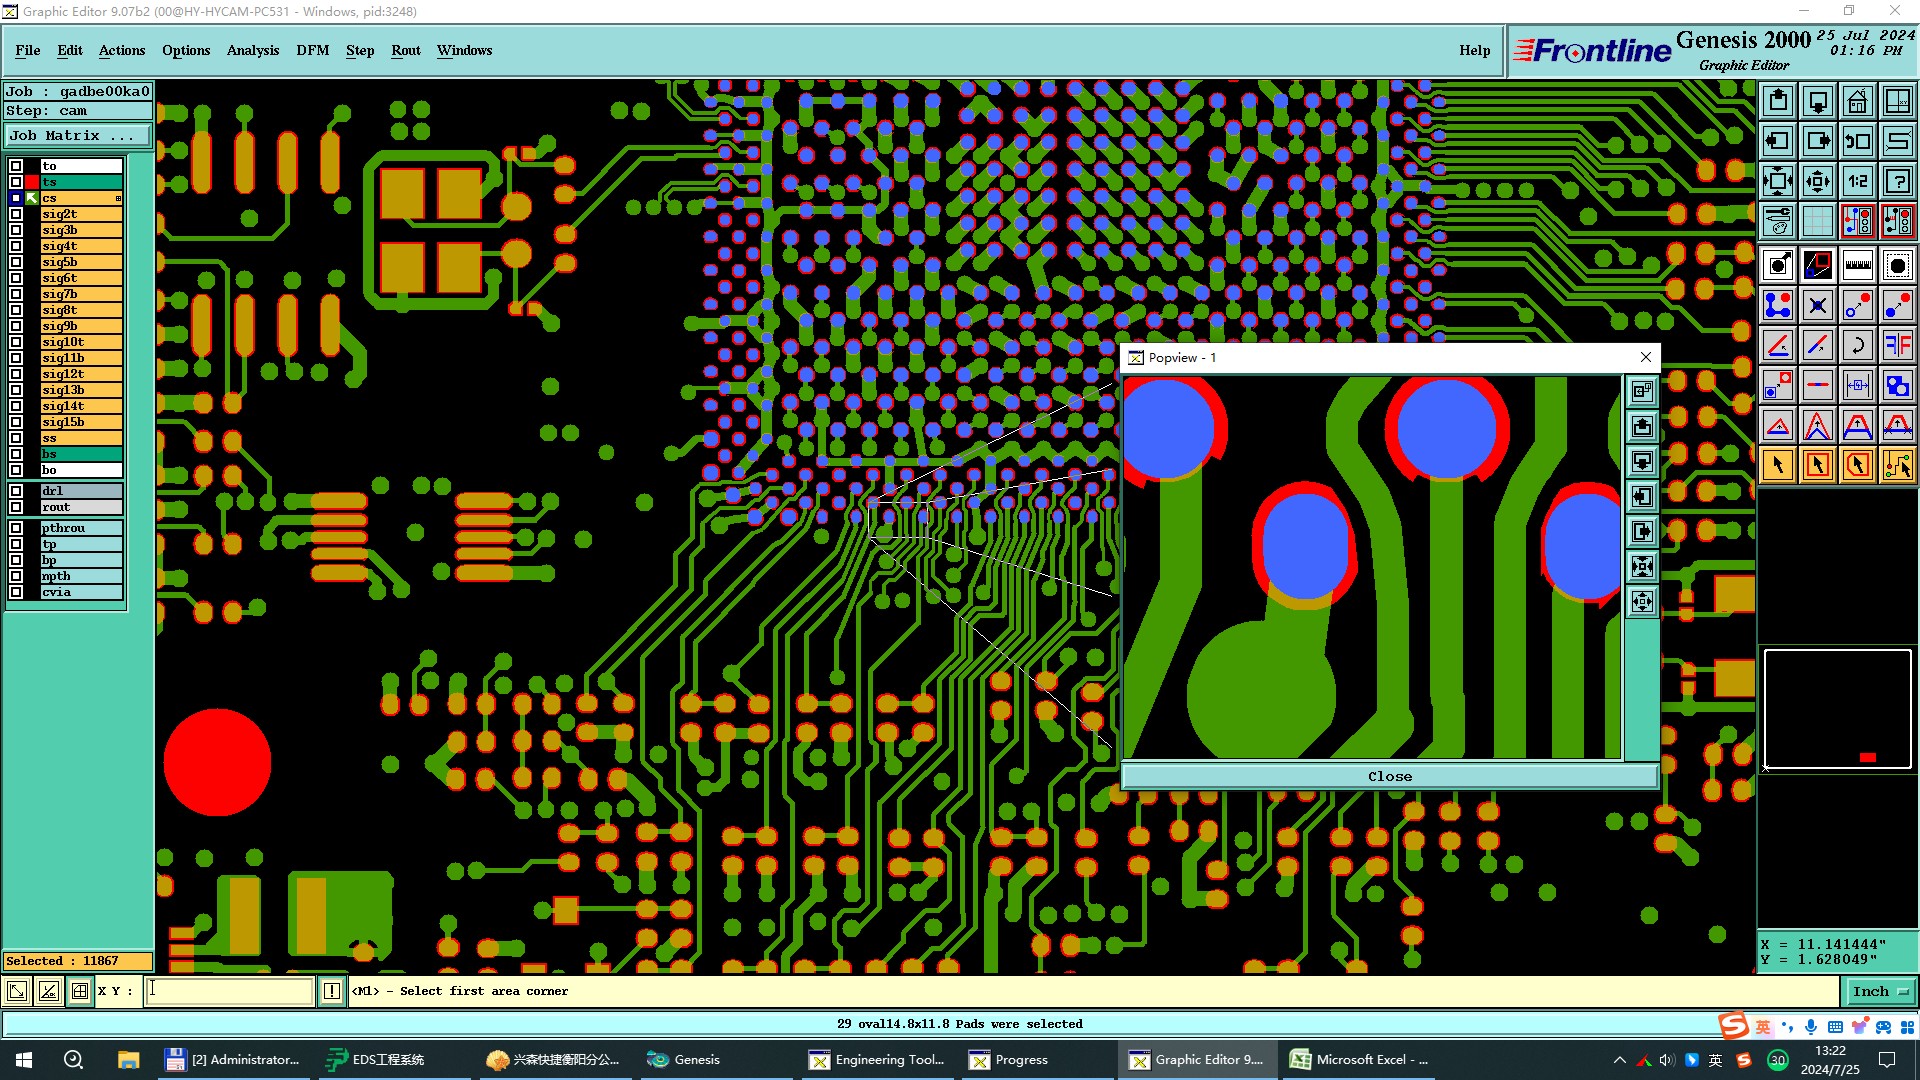1920x1080 pixels.
Task: Click the Close button in Popview
Action: click(1389, 776)
